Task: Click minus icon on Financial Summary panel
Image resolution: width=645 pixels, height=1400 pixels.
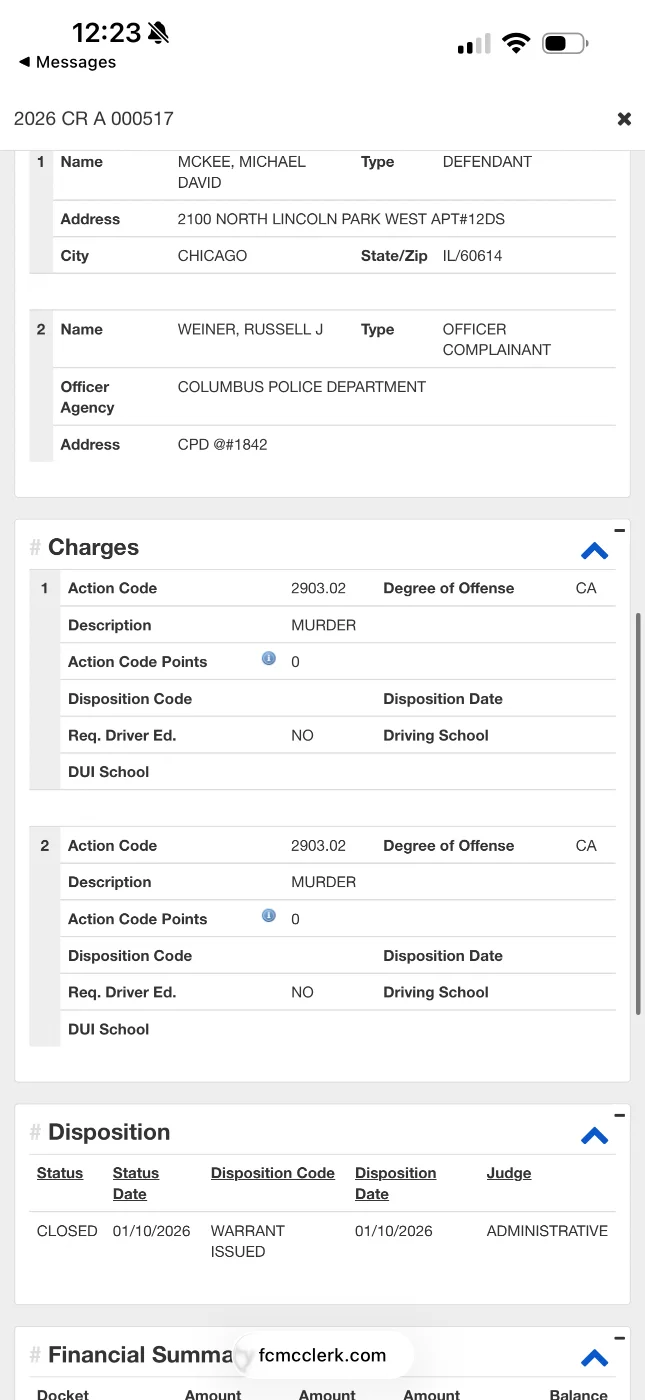Action: pyautogui.click(x=619, y=1338)
